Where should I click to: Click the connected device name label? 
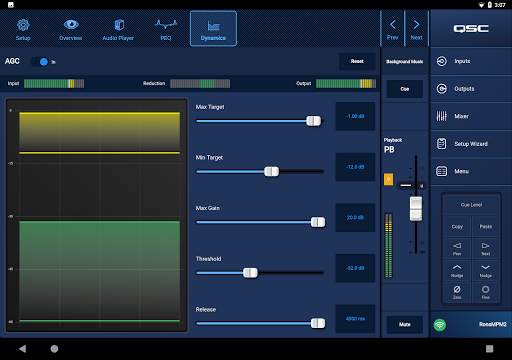pyautogui.click(x=493, y=324)
